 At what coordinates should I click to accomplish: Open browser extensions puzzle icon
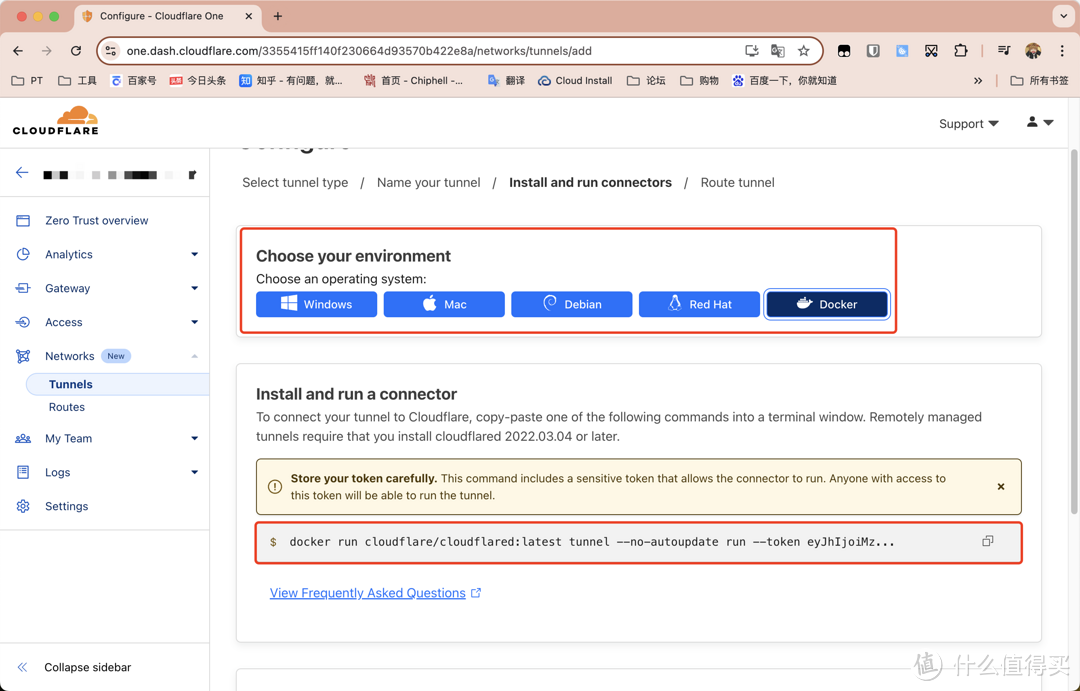(x=961, y=51)
